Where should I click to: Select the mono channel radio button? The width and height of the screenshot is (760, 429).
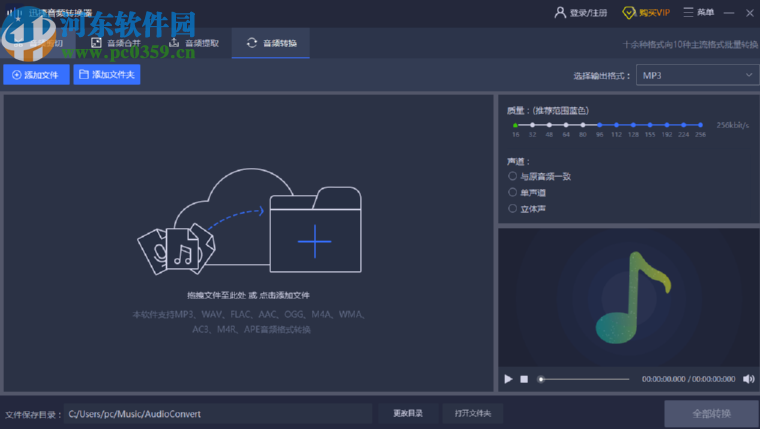(x=512, y=192)
